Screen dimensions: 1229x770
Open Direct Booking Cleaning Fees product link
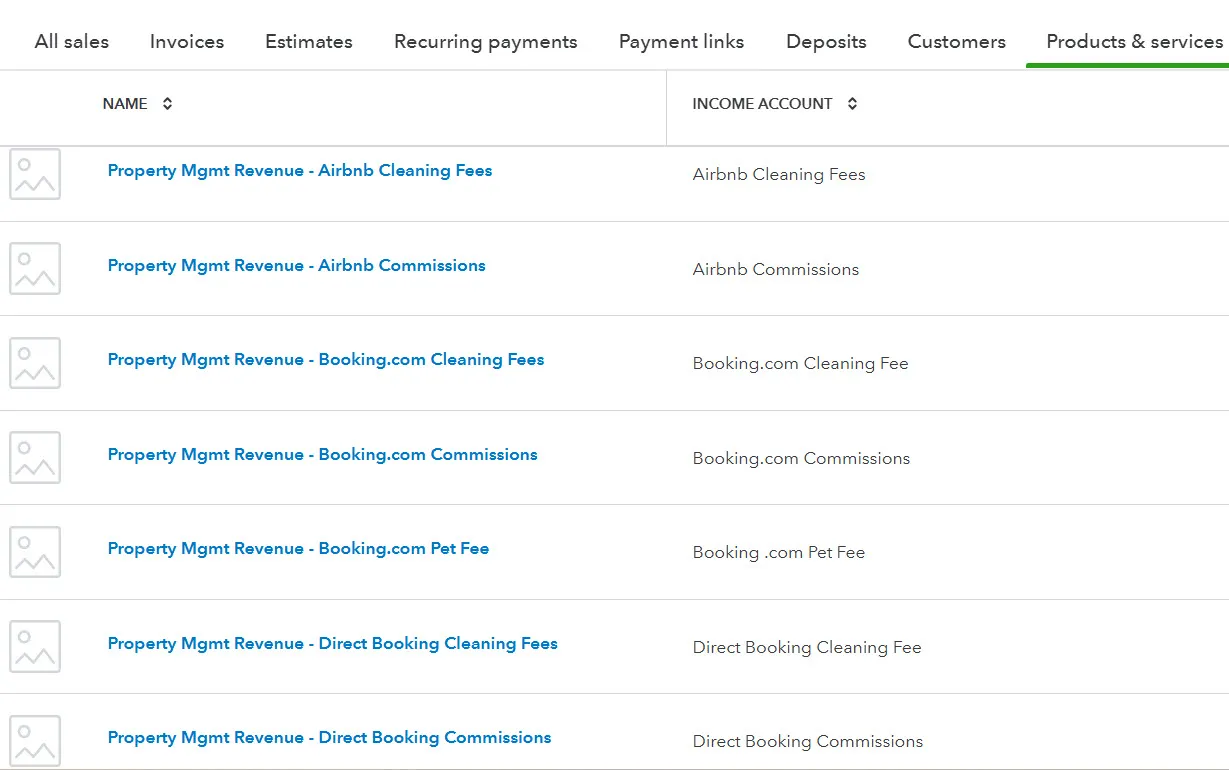tap(333, 644)
